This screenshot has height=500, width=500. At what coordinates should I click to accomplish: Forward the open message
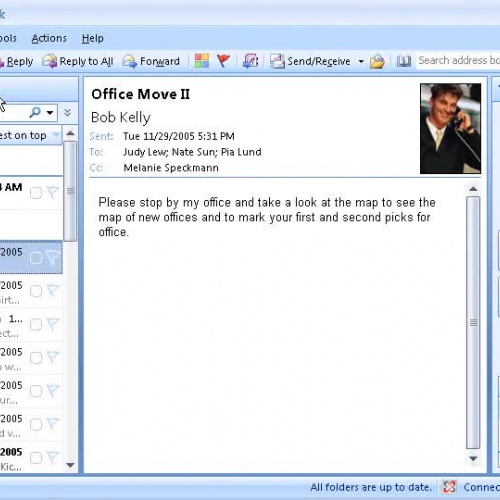(151, 61)
